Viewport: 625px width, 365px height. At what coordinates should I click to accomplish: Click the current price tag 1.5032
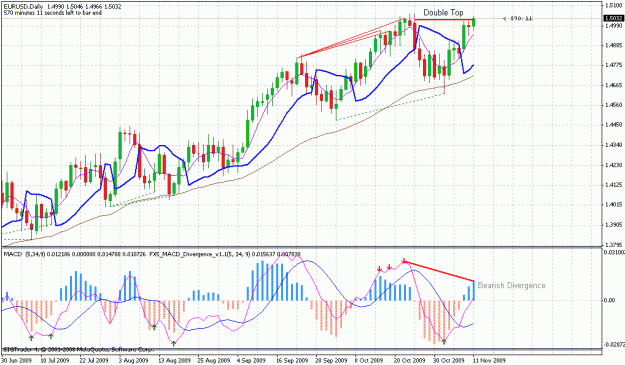point(614,18)
